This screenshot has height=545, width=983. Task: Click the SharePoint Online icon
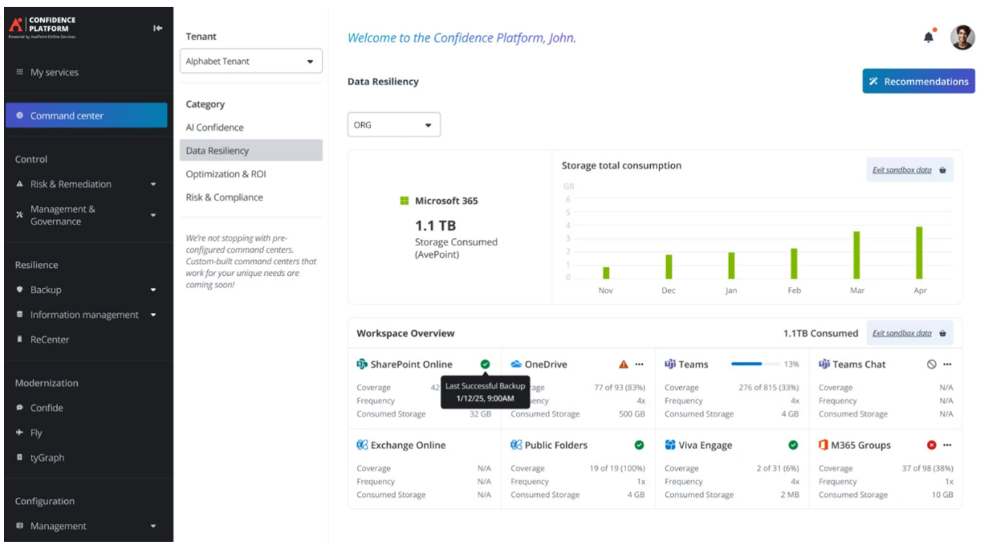coord(362,364)
